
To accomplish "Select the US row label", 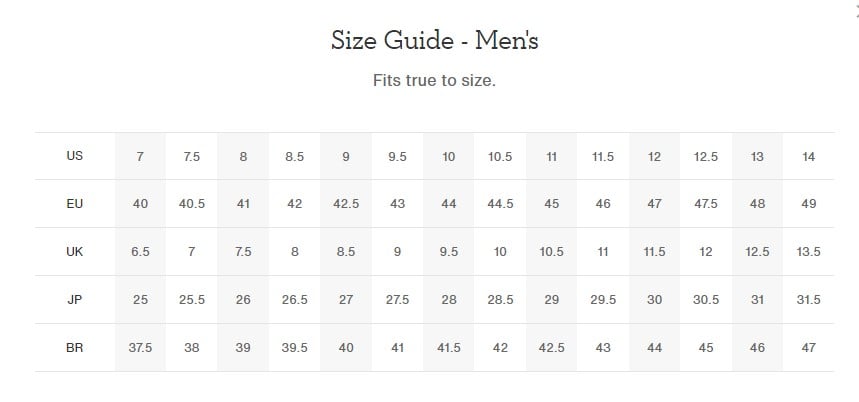I will click(x=75, y=156).
